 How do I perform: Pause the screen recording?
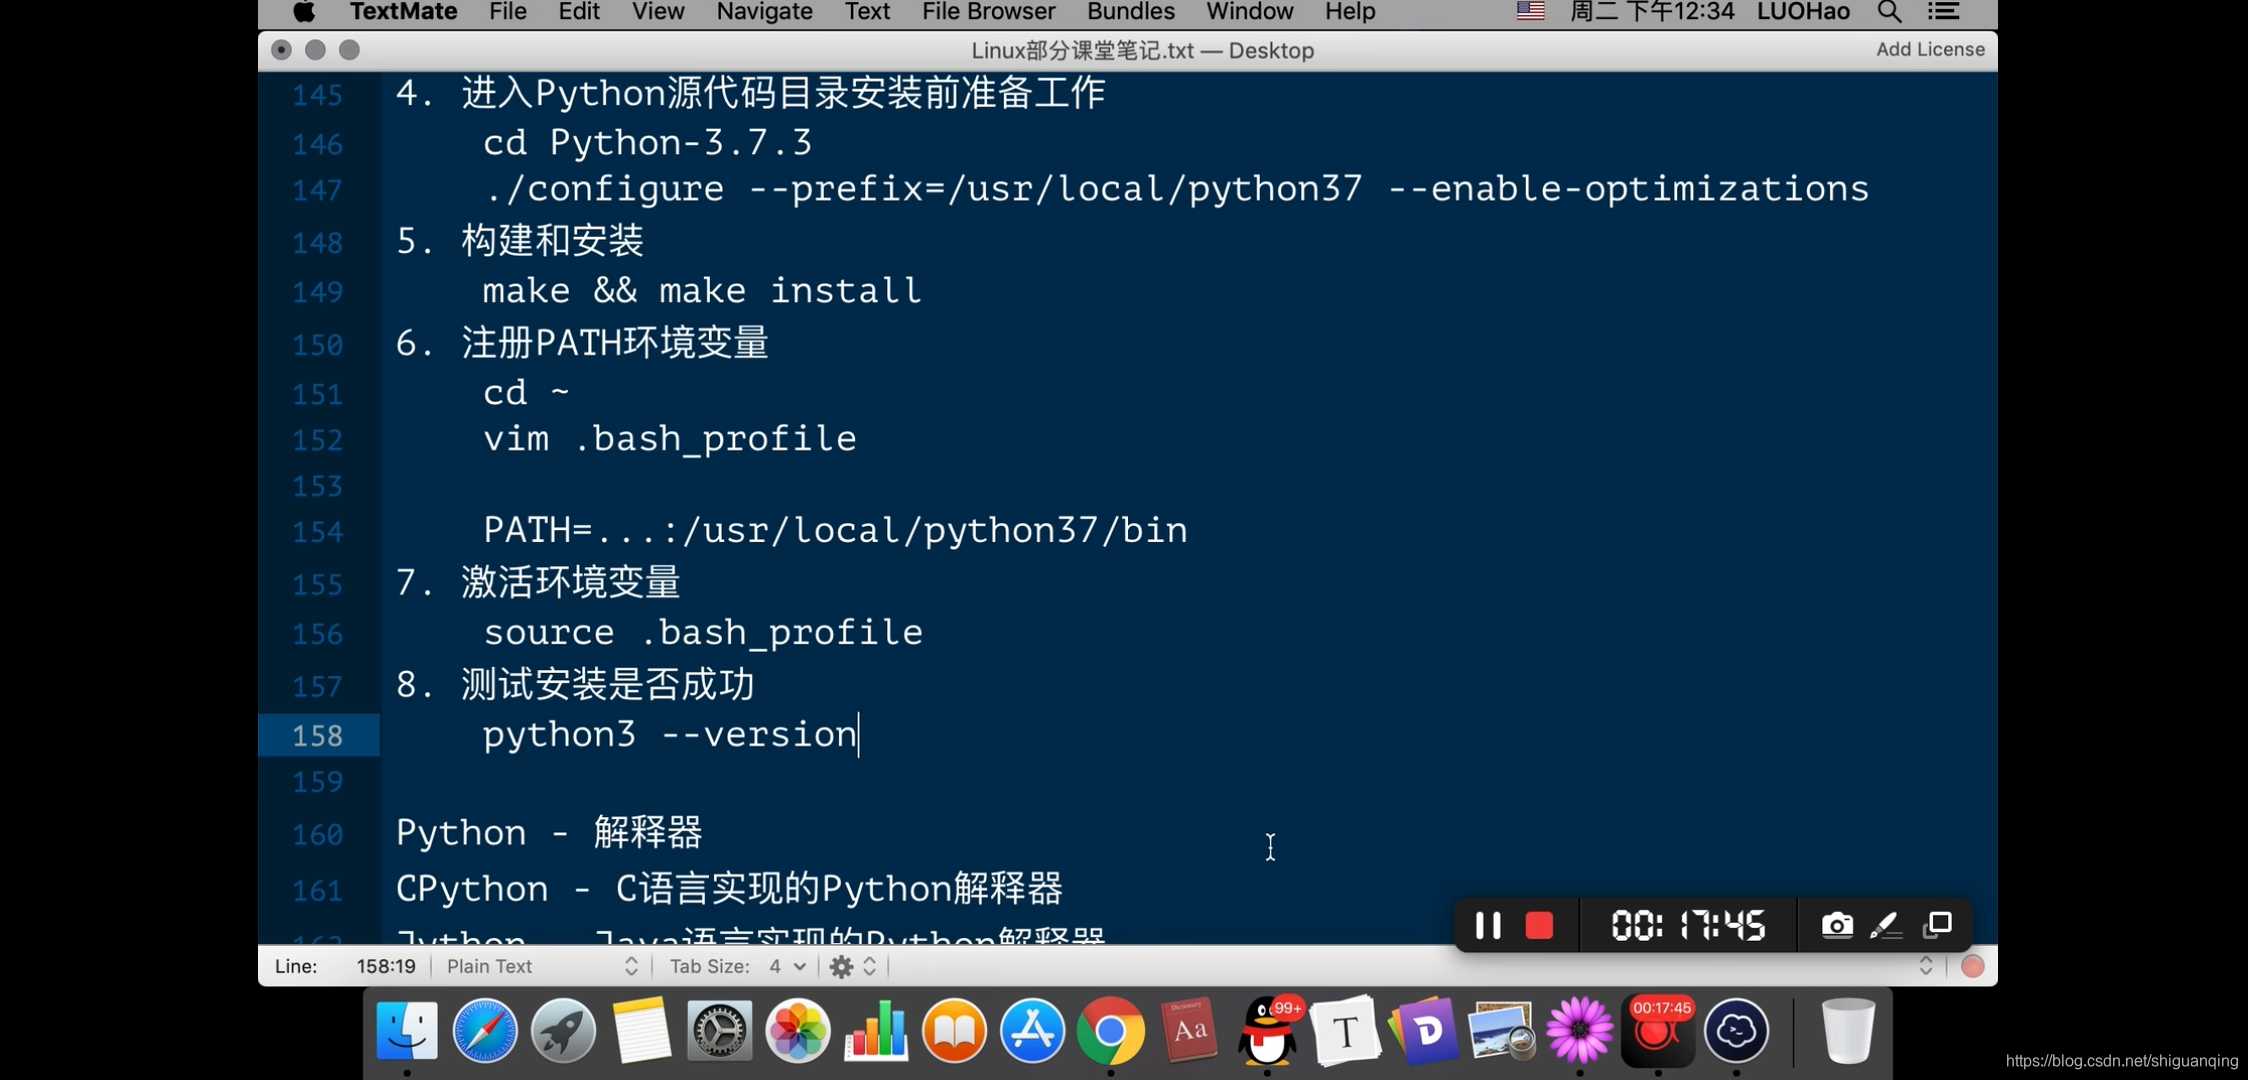point(1487,925)
